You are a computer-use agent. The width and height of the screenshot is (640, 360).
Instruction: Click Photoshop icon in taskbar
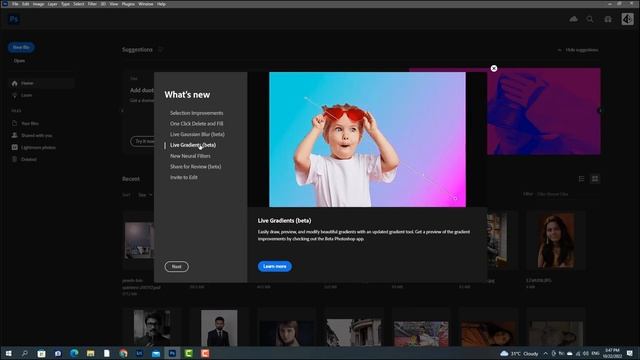pyautogui.click(x=172, y=353)
